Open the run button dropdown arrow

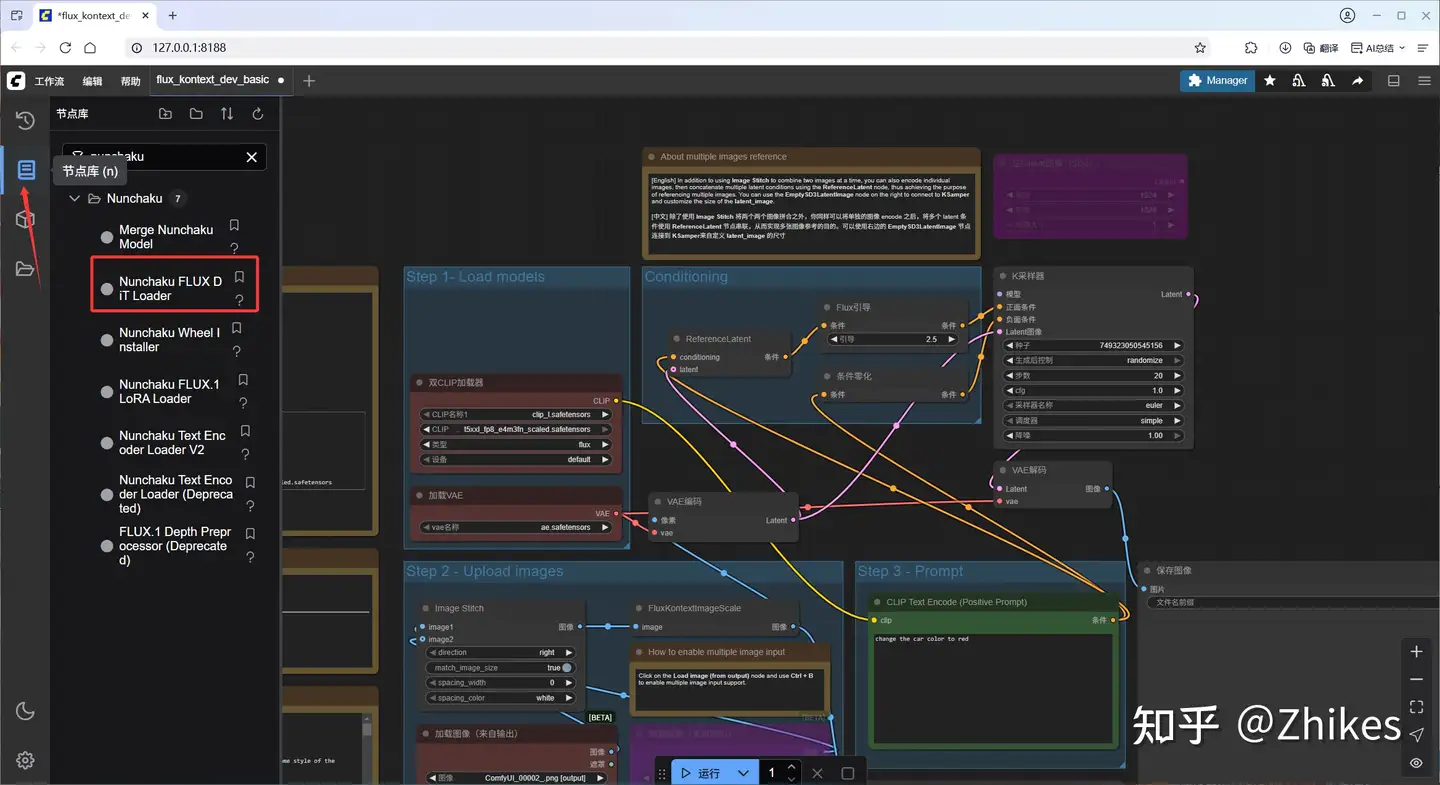[743, 773]
